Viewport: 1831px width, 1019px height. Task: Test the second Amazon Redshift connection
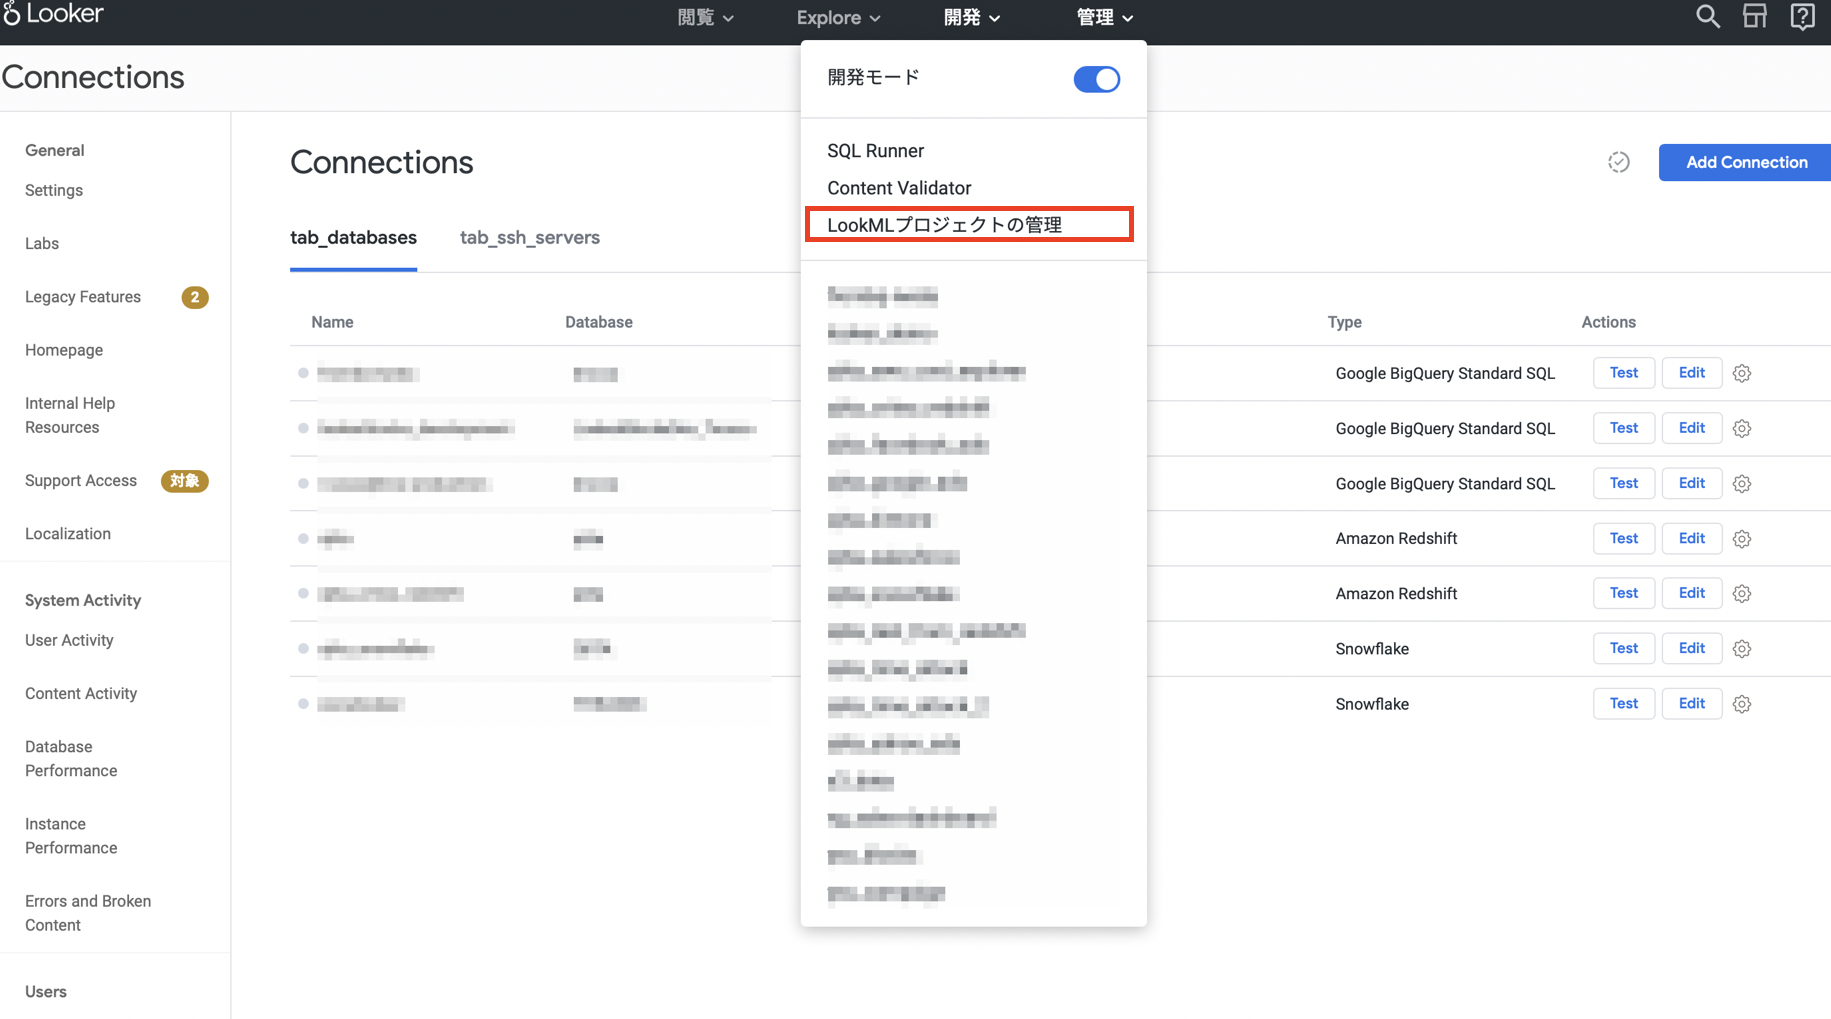pos(1623,593)
